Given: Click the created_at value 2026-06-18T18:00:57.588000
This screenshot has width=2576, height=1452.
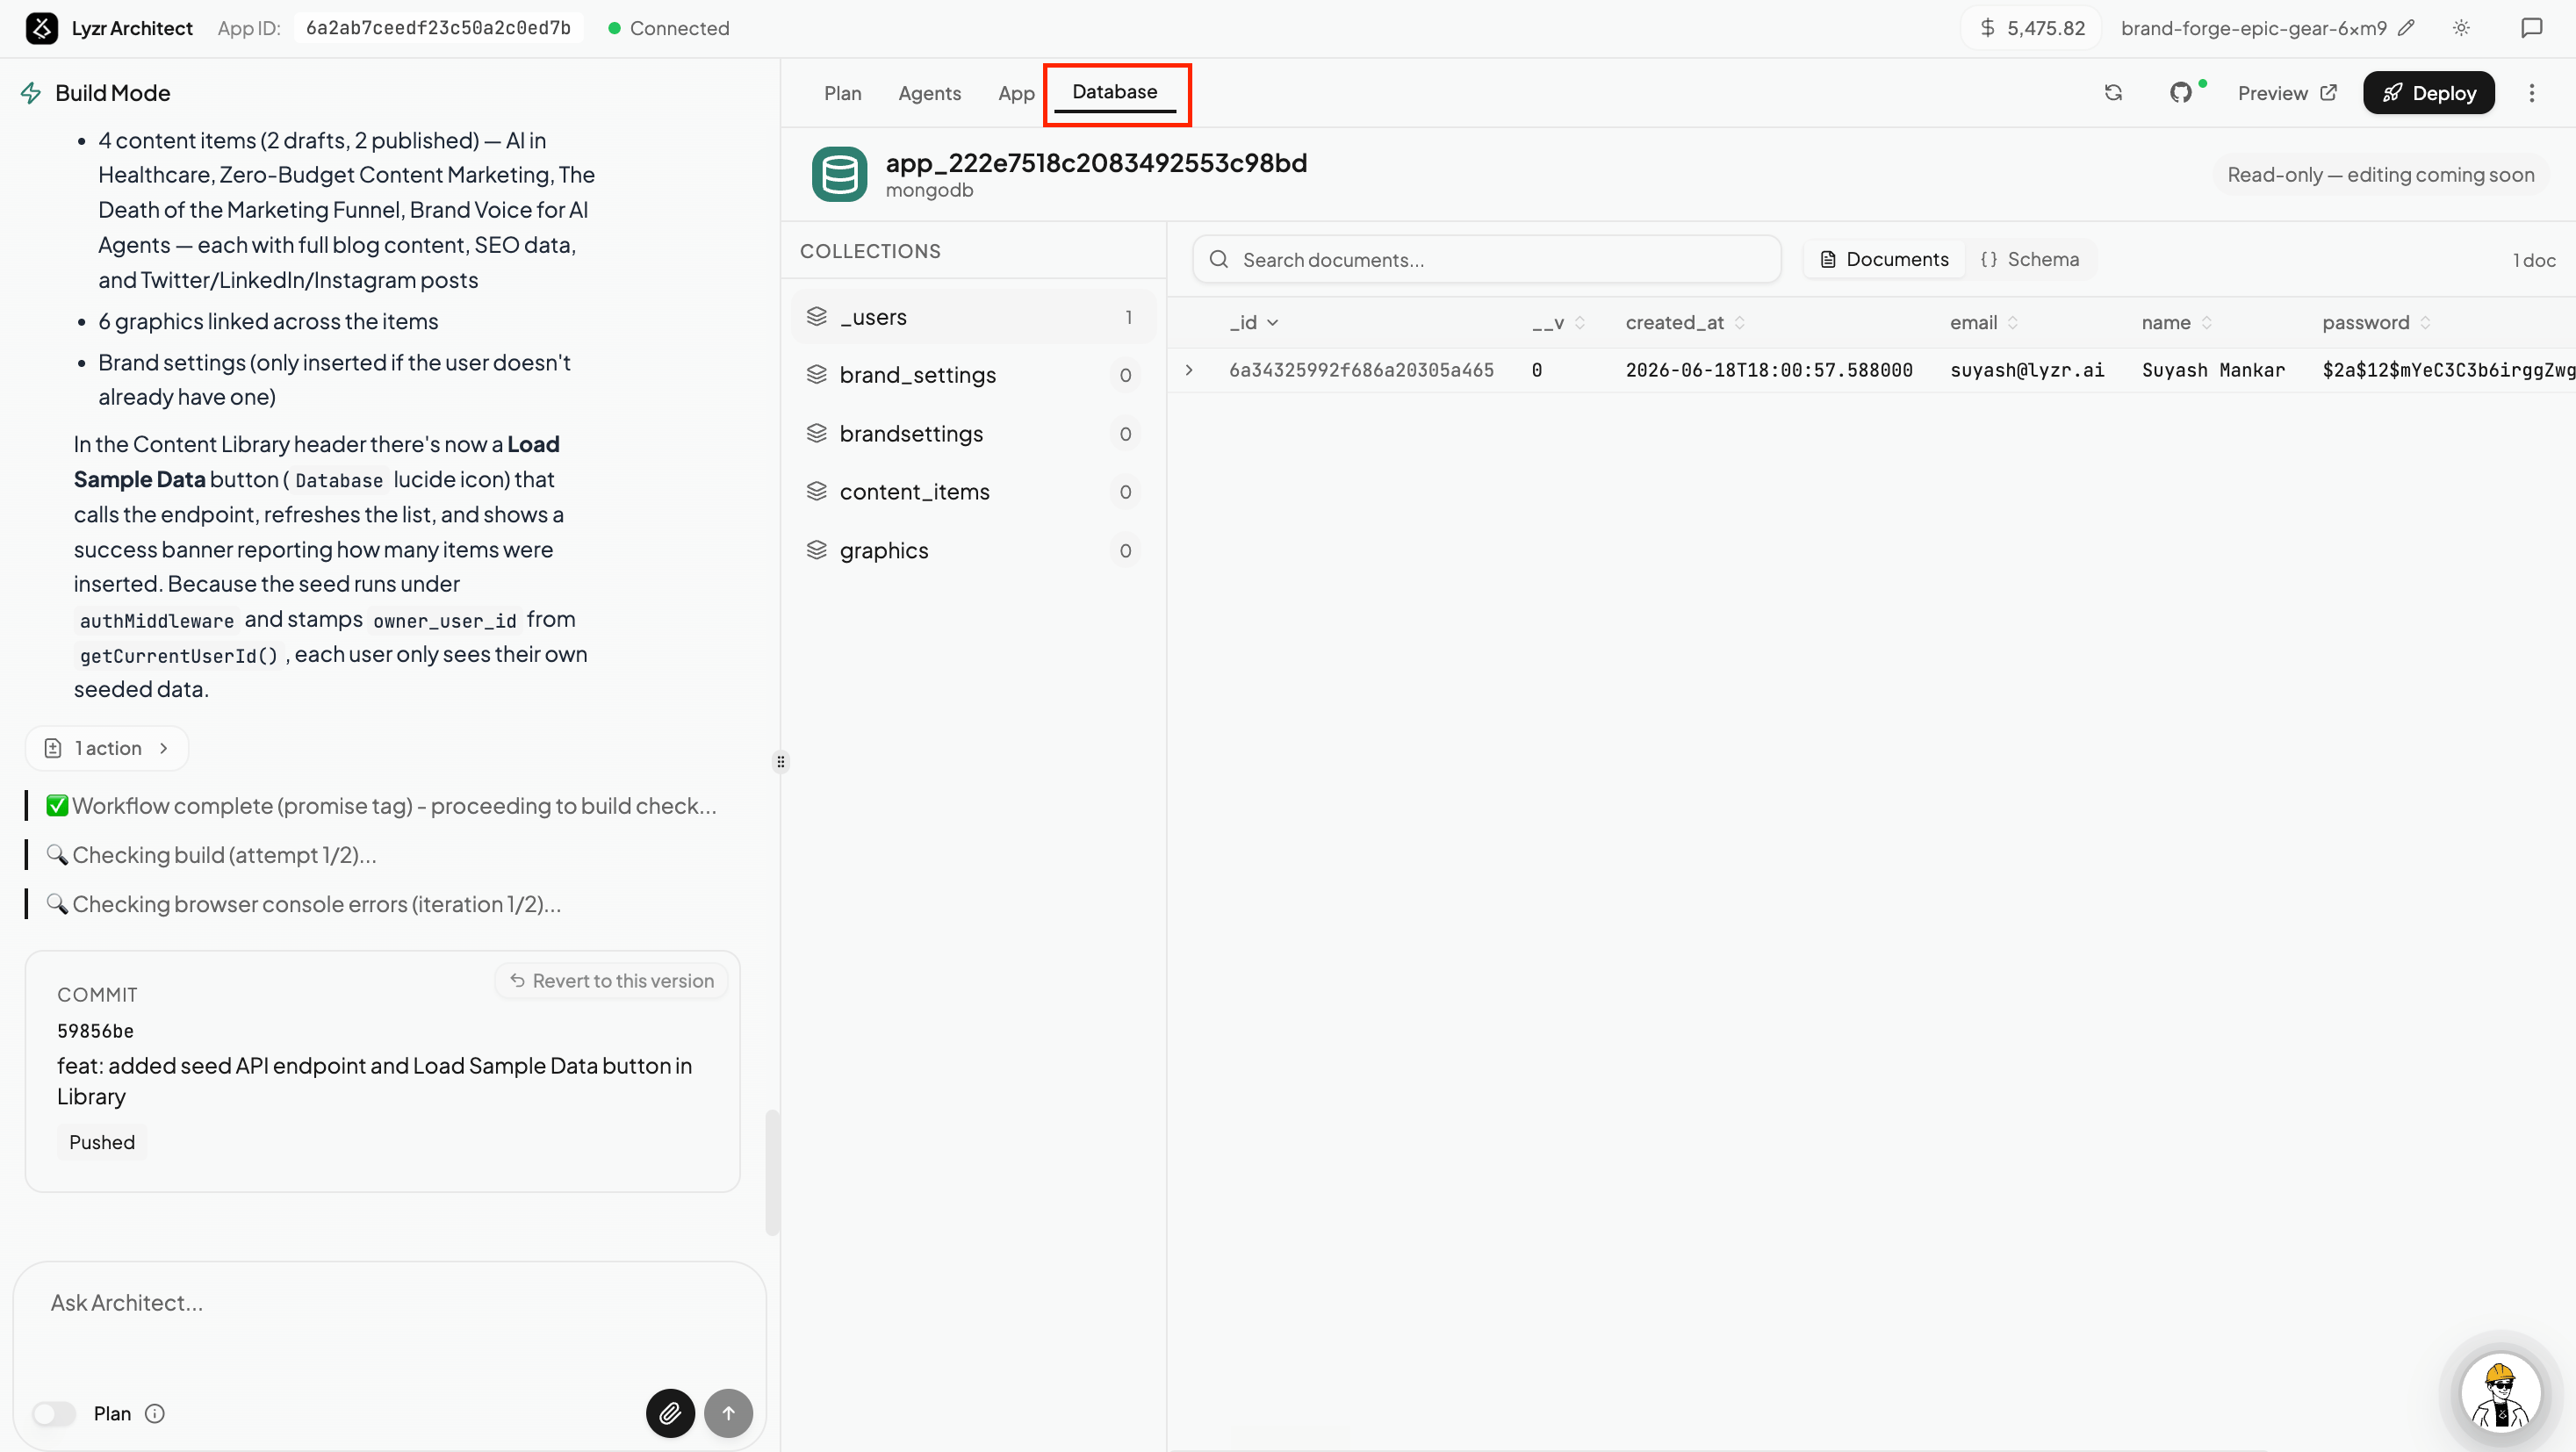Looking at the screenshot, I should point(1768,370).
